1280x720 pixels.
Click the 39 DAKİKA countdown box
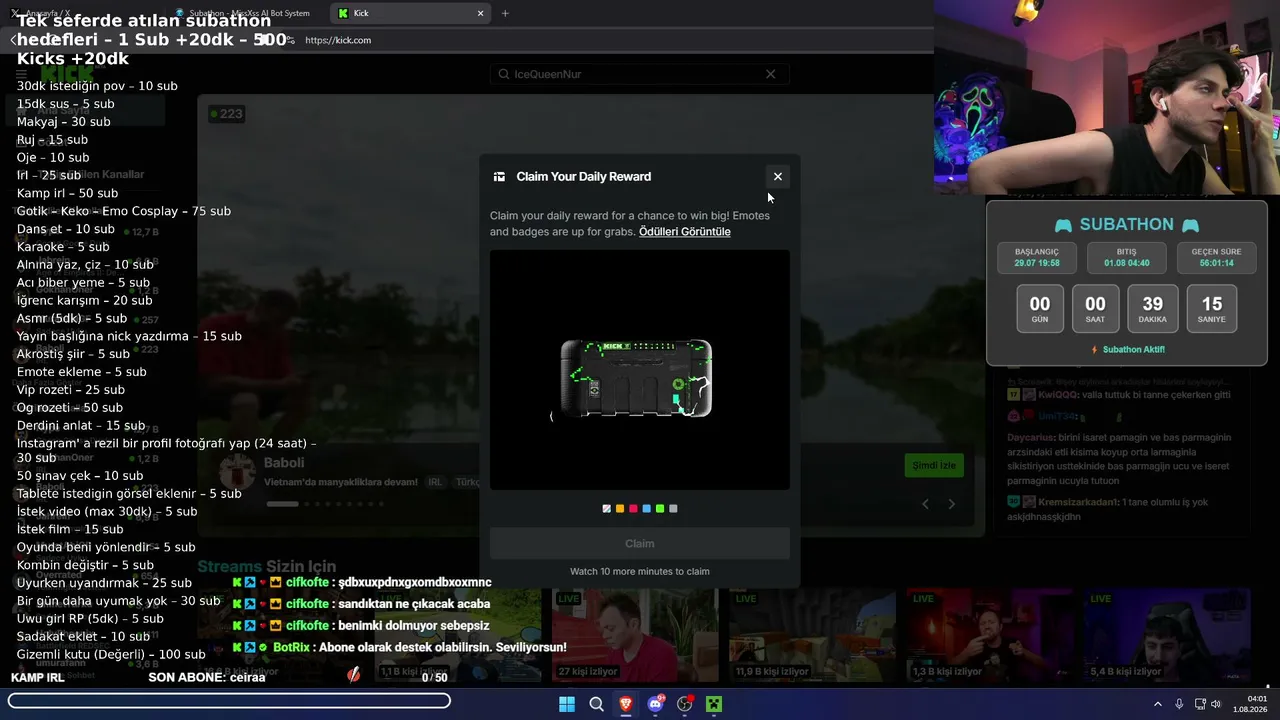(1152, 309)
